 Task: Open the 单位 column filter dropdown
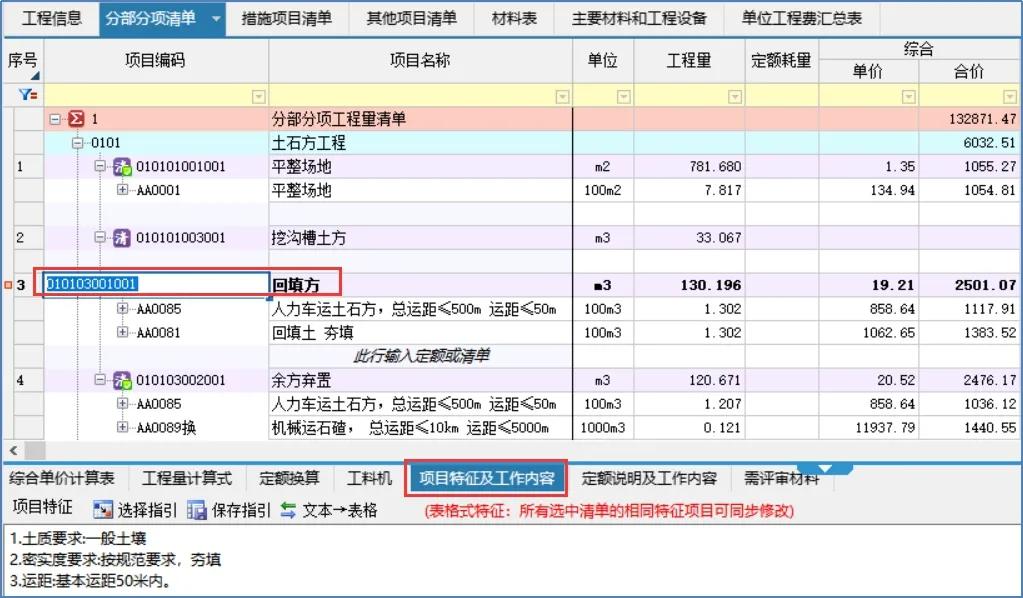click(624, 97)
